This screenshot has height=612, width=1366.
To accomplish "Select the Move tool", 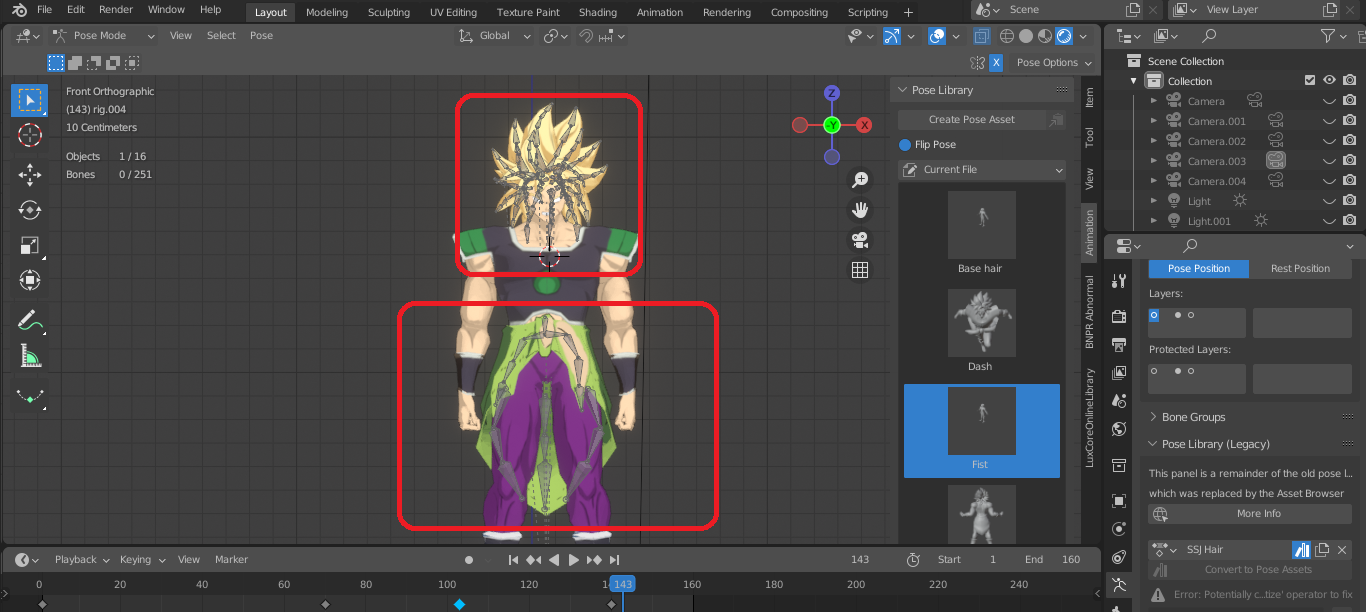I will 30,175.
